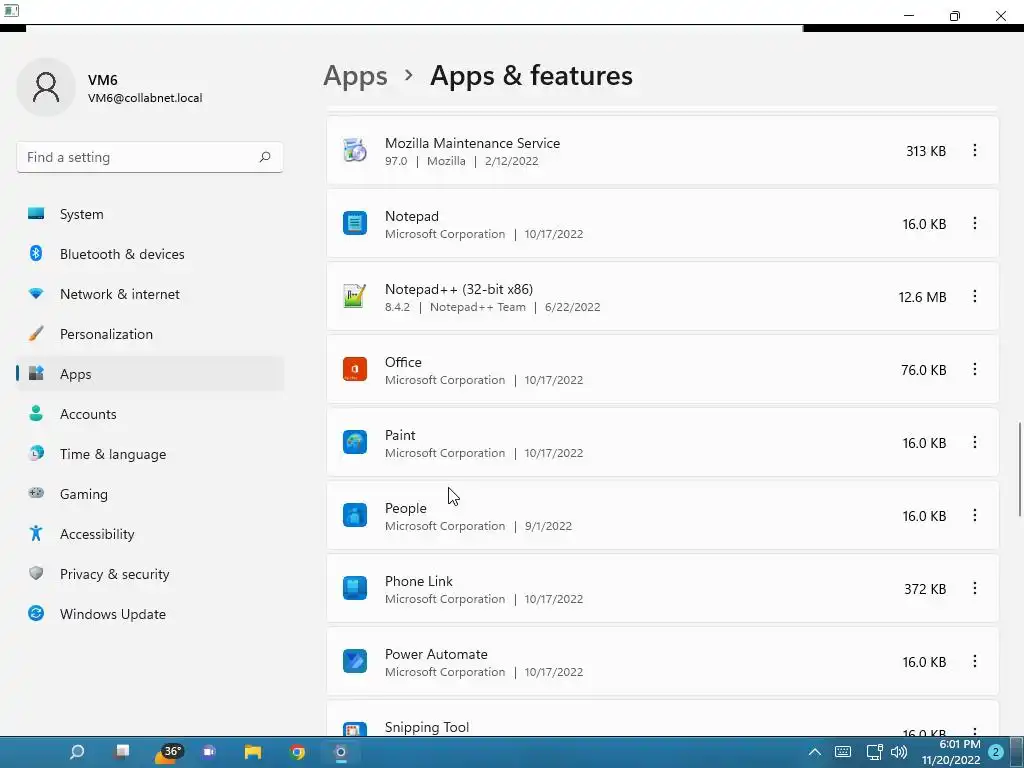This screenshot has width=1024, height=768.
Task: Click the Apps breadcrumb link
Action: click(355, 76)
